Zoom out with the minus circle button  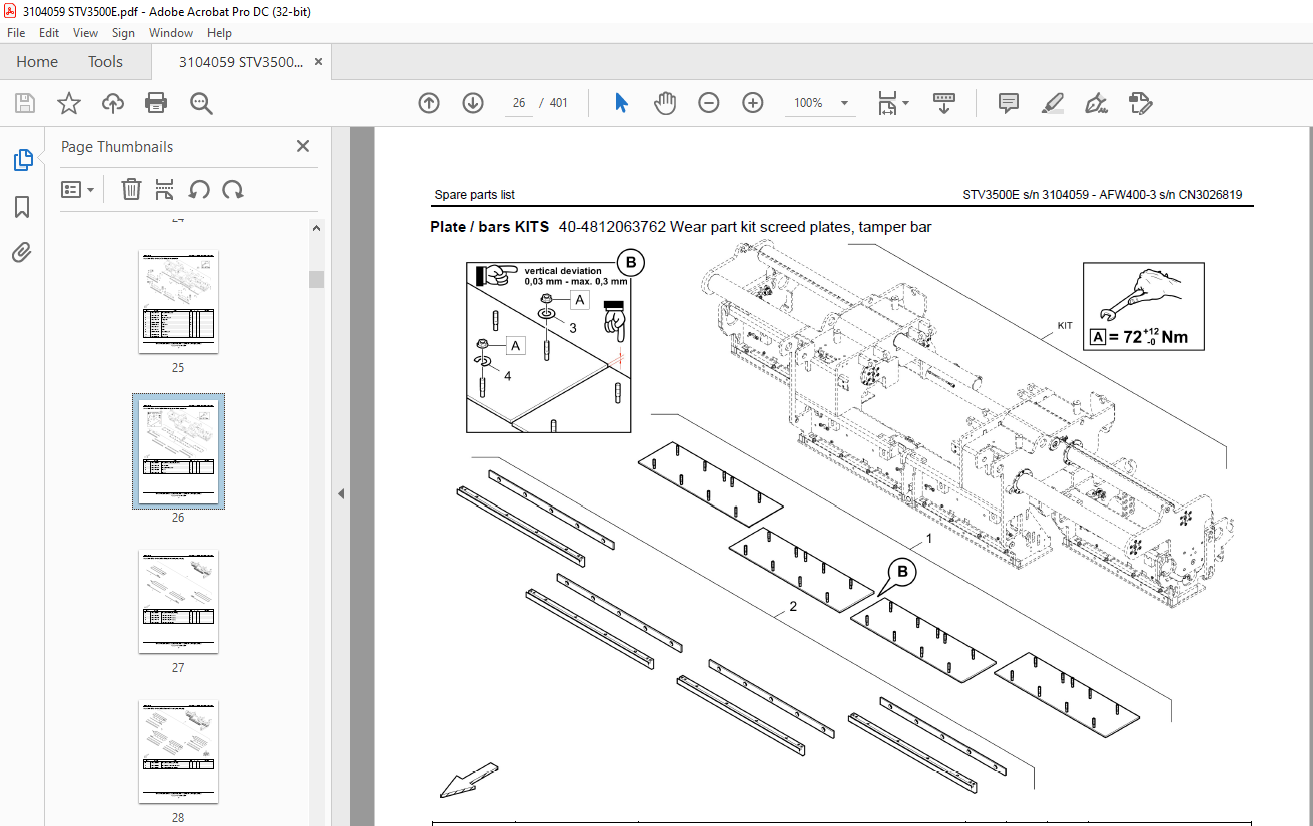[x=709, y=103]
